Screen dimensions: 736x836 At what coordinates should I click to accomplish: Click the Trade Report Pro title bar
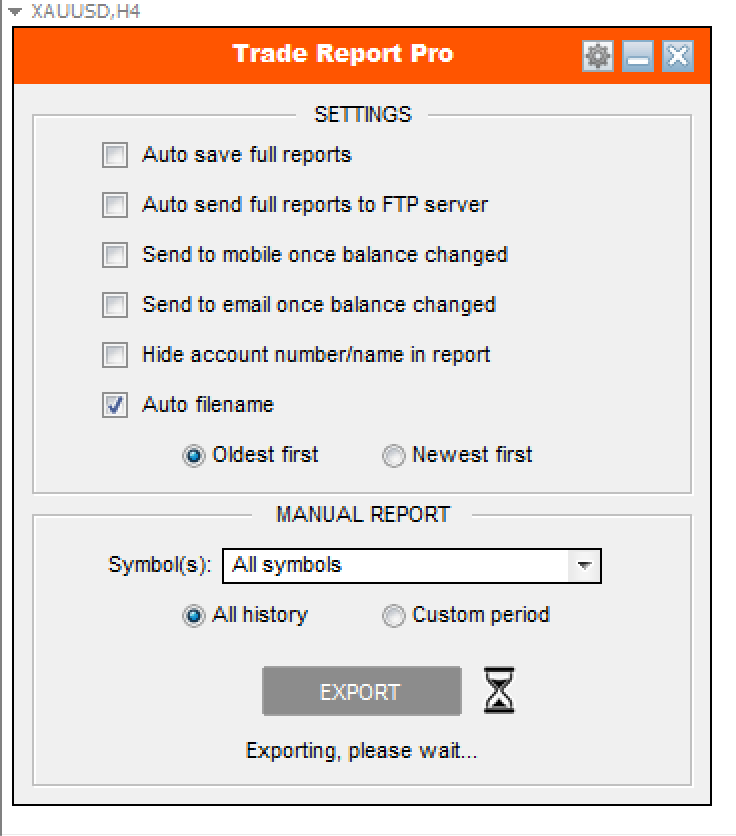[343, 54]
